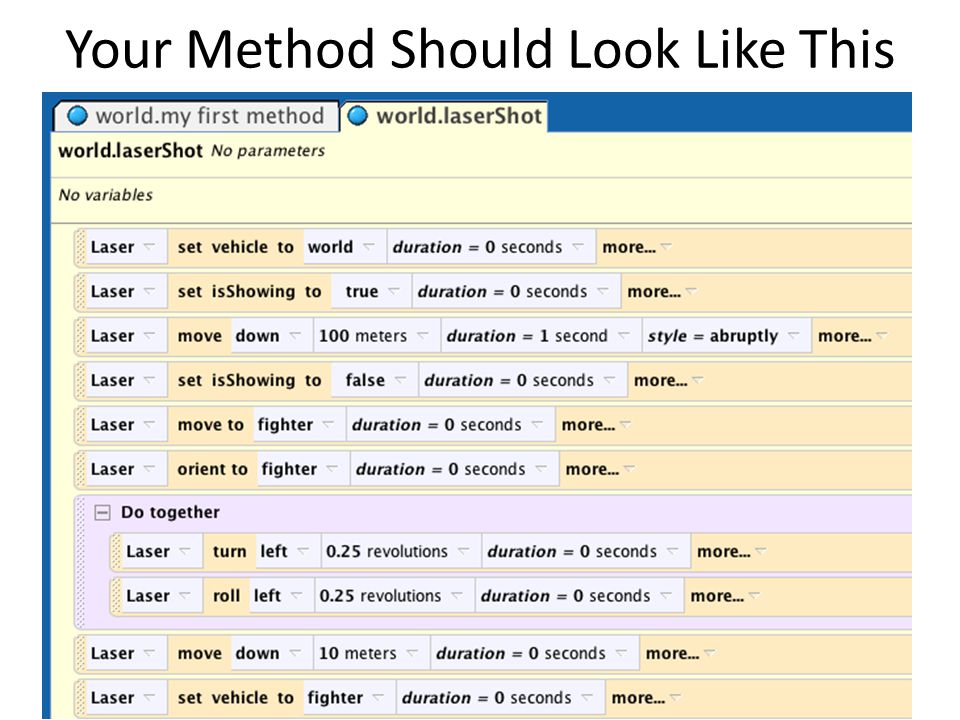Screen dimensions: 960x720
Task: Click more... in move down 100 meters row
Action: (853, 336)
